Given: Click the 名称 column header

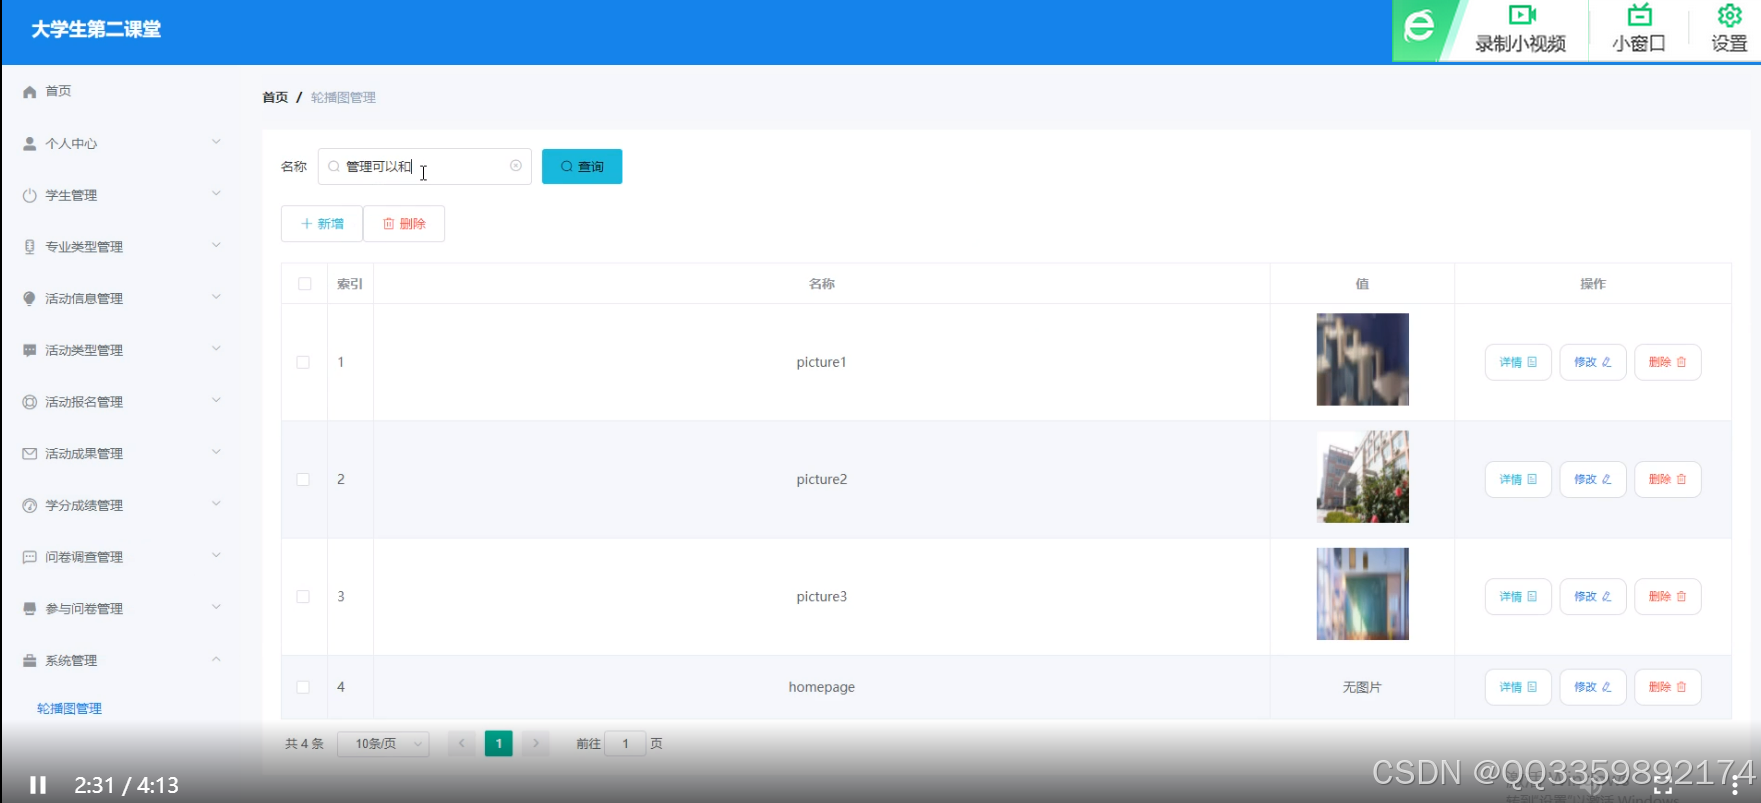Looking at the screenshot, I should coord(822,284).
